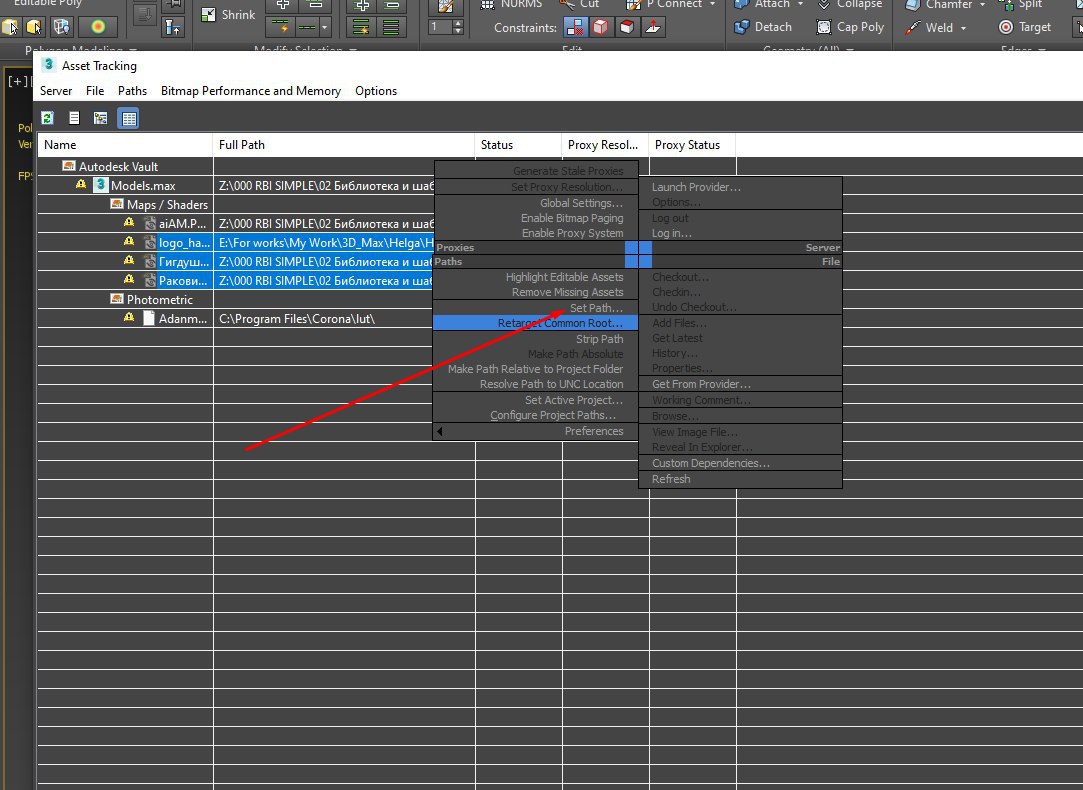Open the Status Log icon in Asset Tracking

(x=74, y=118)
